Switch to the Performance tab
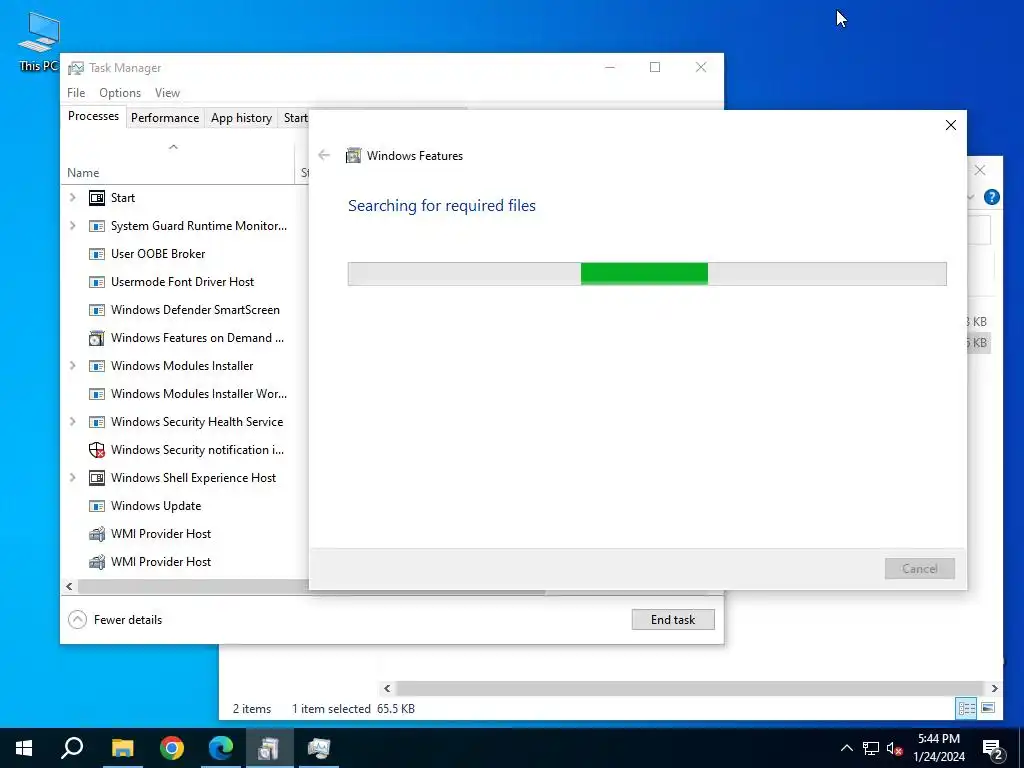Screen dimensions: 1024x768 pos(165,118)
